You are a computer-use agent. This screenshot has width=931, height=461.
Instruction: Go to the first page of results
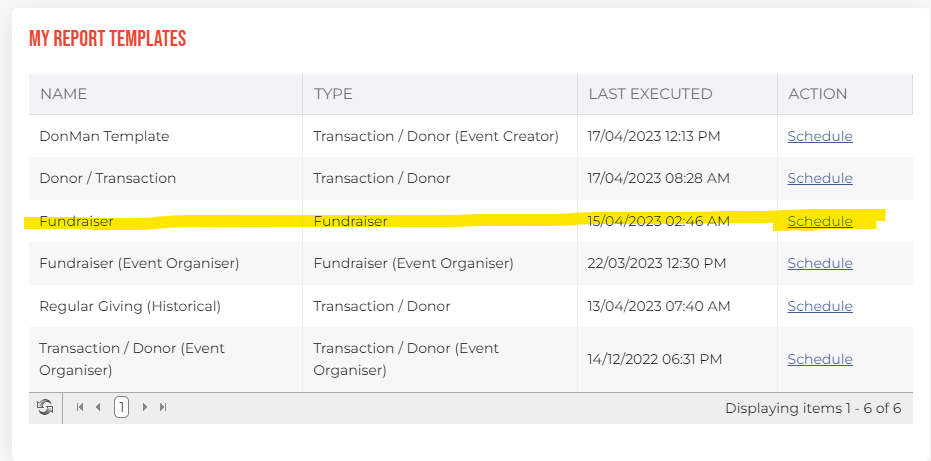tap(80, 408)
